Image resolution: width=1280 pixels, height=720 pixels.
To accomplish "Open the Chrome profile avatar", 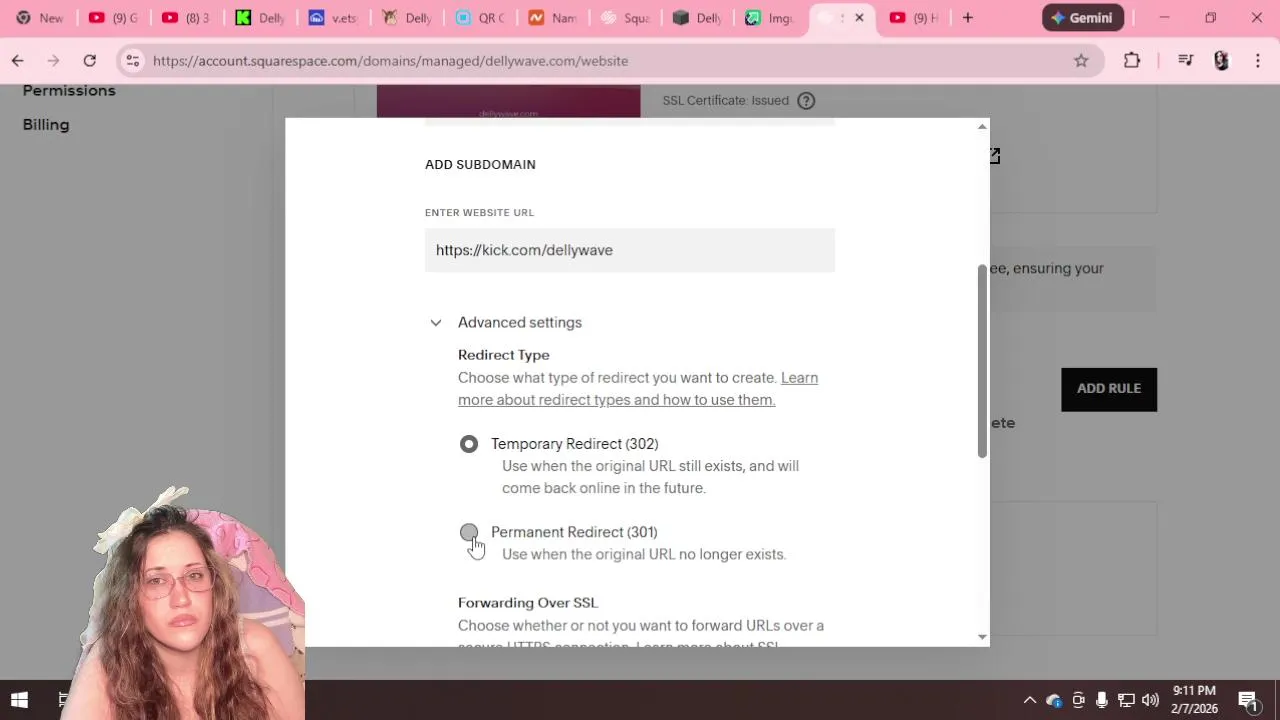I will tap(1221, 61).
